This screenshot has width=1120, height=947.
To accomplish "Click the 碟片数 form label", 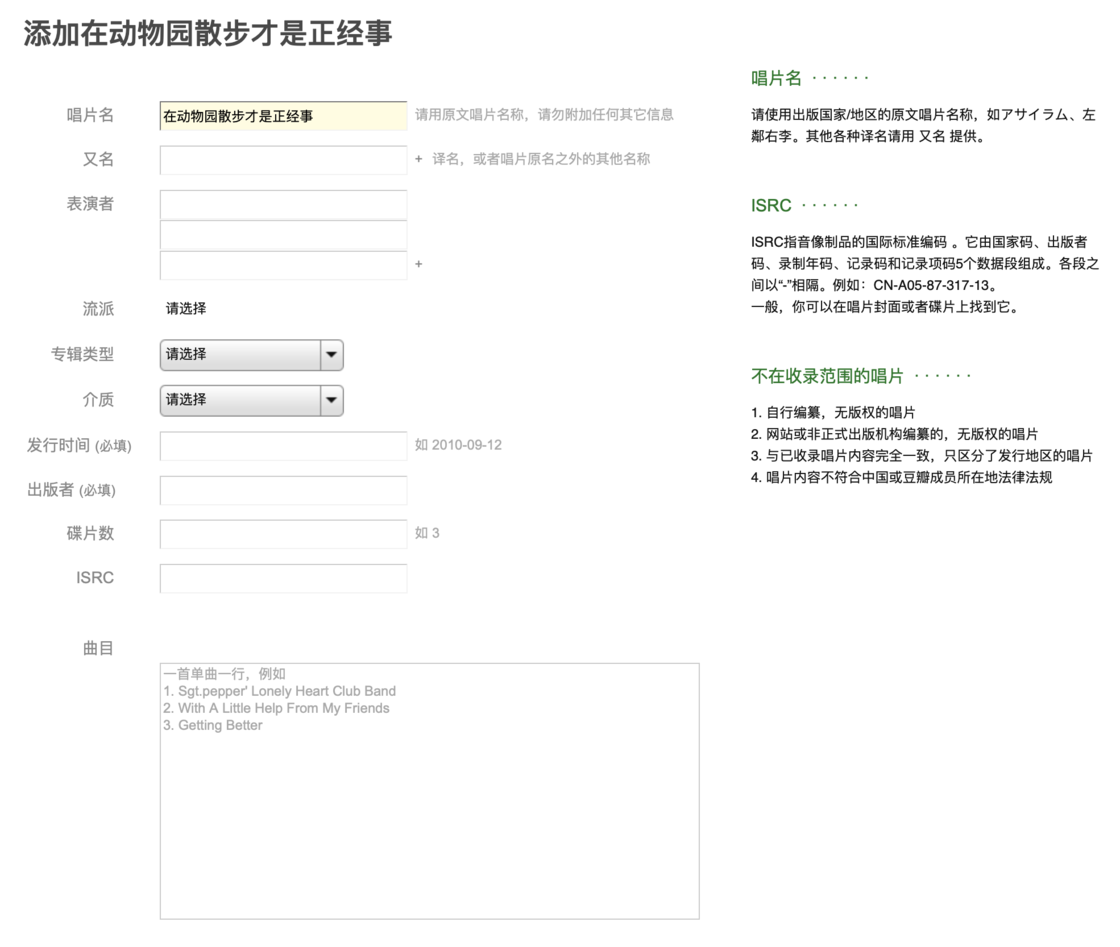I will coord(90,533).
